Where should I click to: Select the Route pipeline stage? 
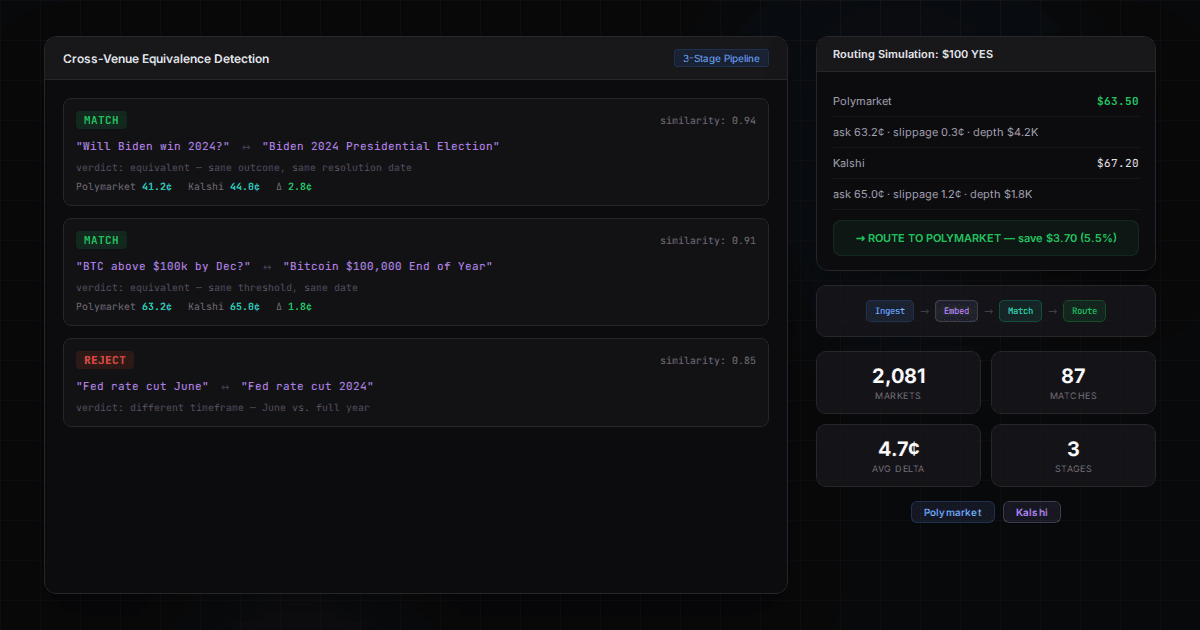(1084, 311)
